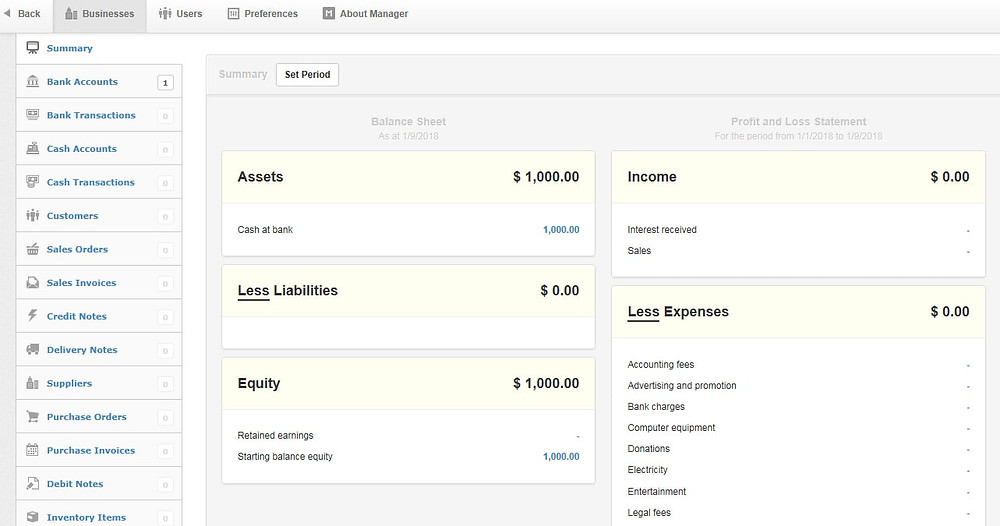Click the Bank Accounts count badge
The image size is (1000, 526).
pos(165,82)
